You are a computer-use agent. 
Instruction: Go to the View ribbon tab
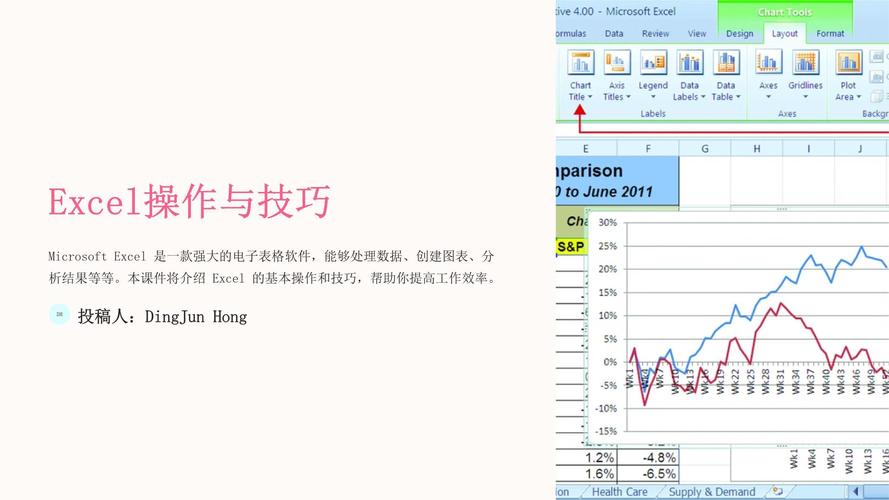(696, 33)
